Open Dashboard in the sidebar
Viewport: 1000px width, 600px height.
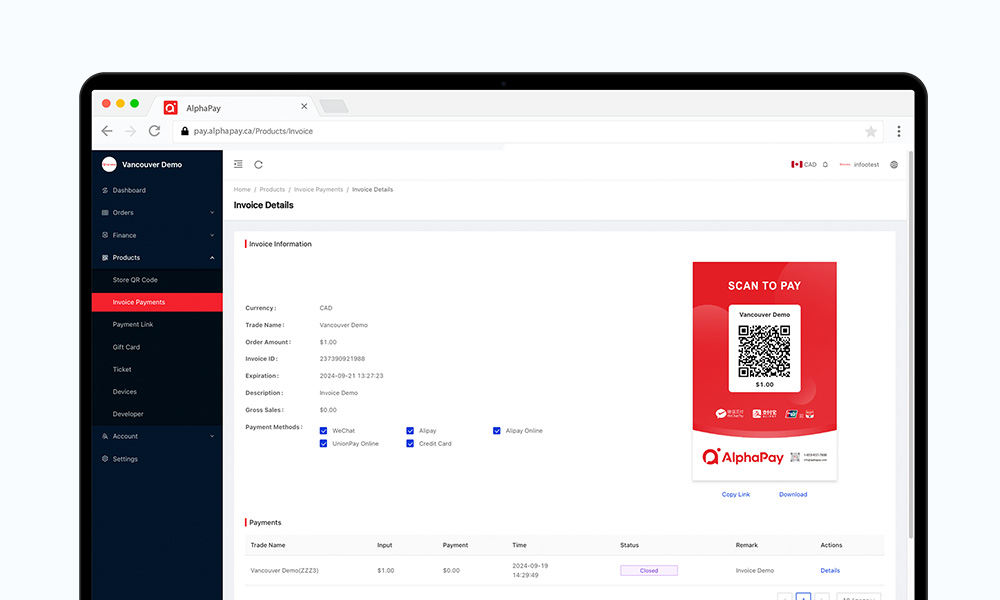click(157, 190)
